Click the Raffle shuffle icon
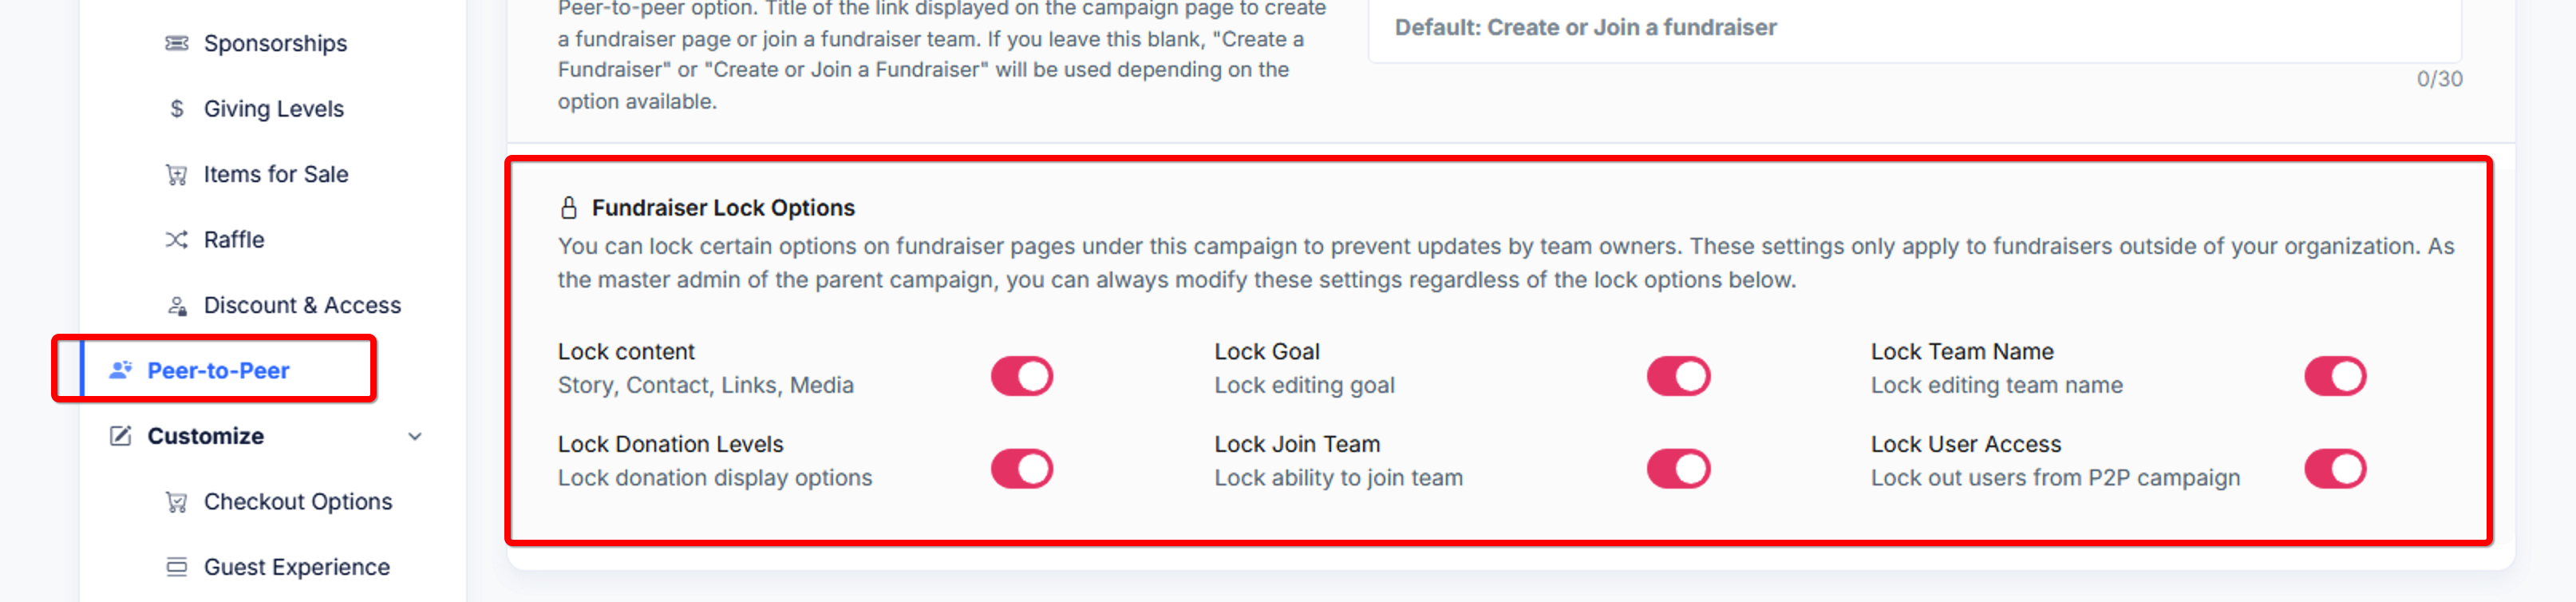Screen dimensions: 2576x602 [176, 239]
